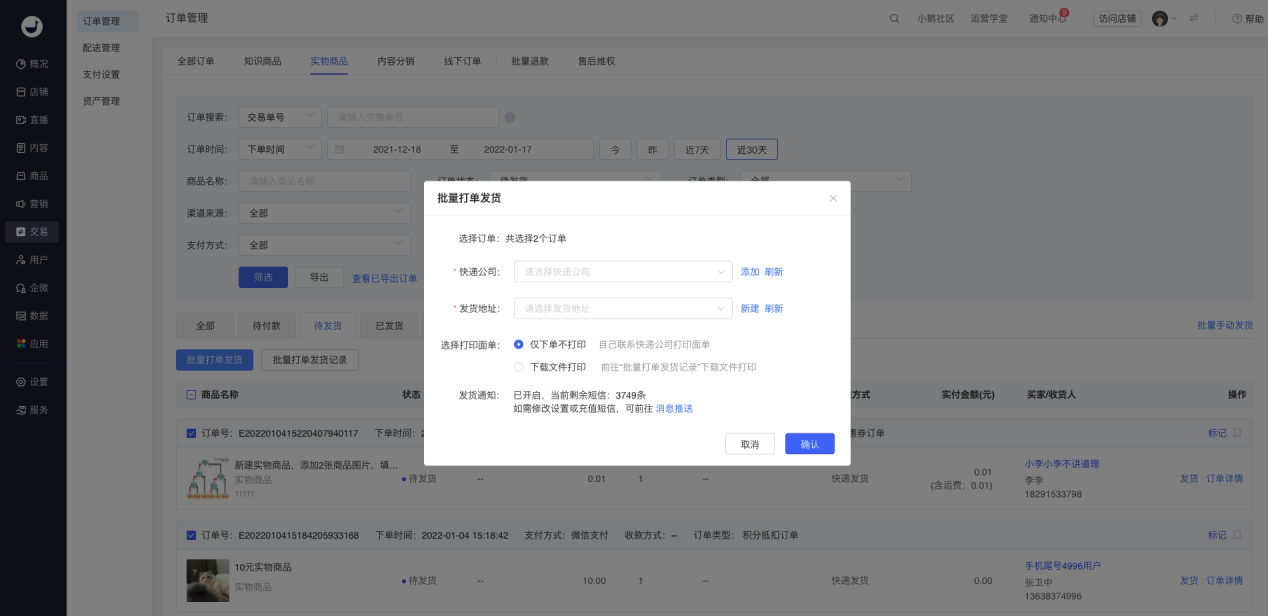Open 概况 overview in the sidebar

[32, 63]
